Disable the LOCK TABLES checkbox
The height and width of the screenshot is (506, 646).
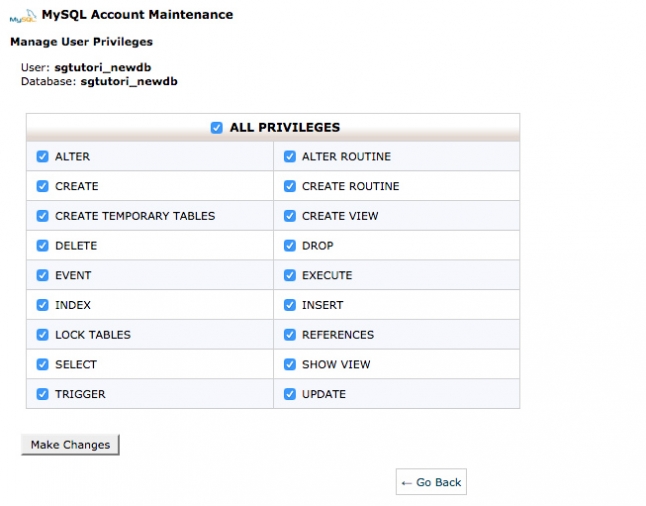(42, 335)
